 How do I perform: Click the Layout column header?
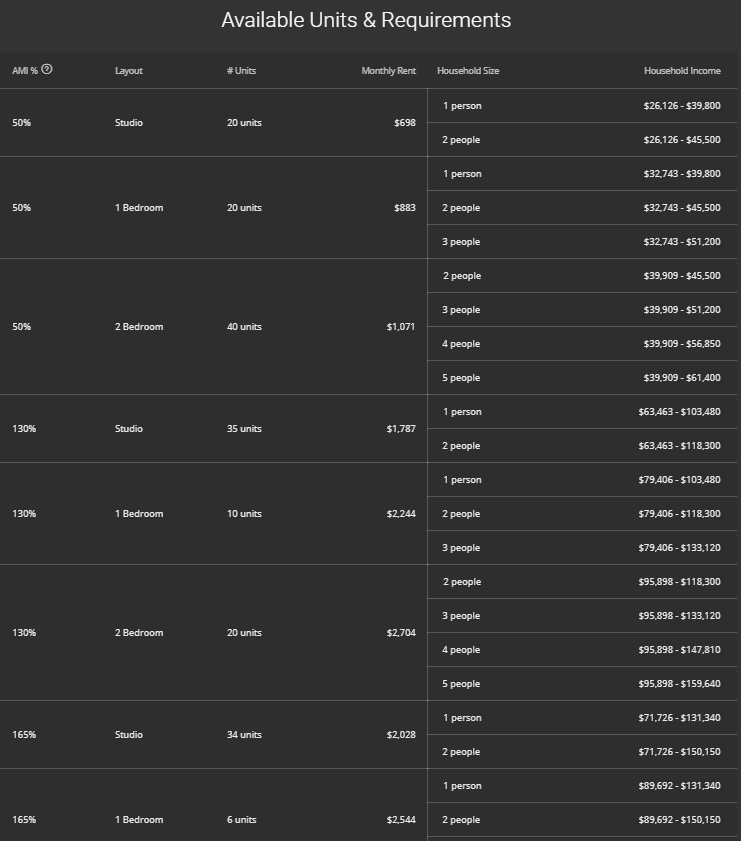pyautogui.click(x=129, y=71)
